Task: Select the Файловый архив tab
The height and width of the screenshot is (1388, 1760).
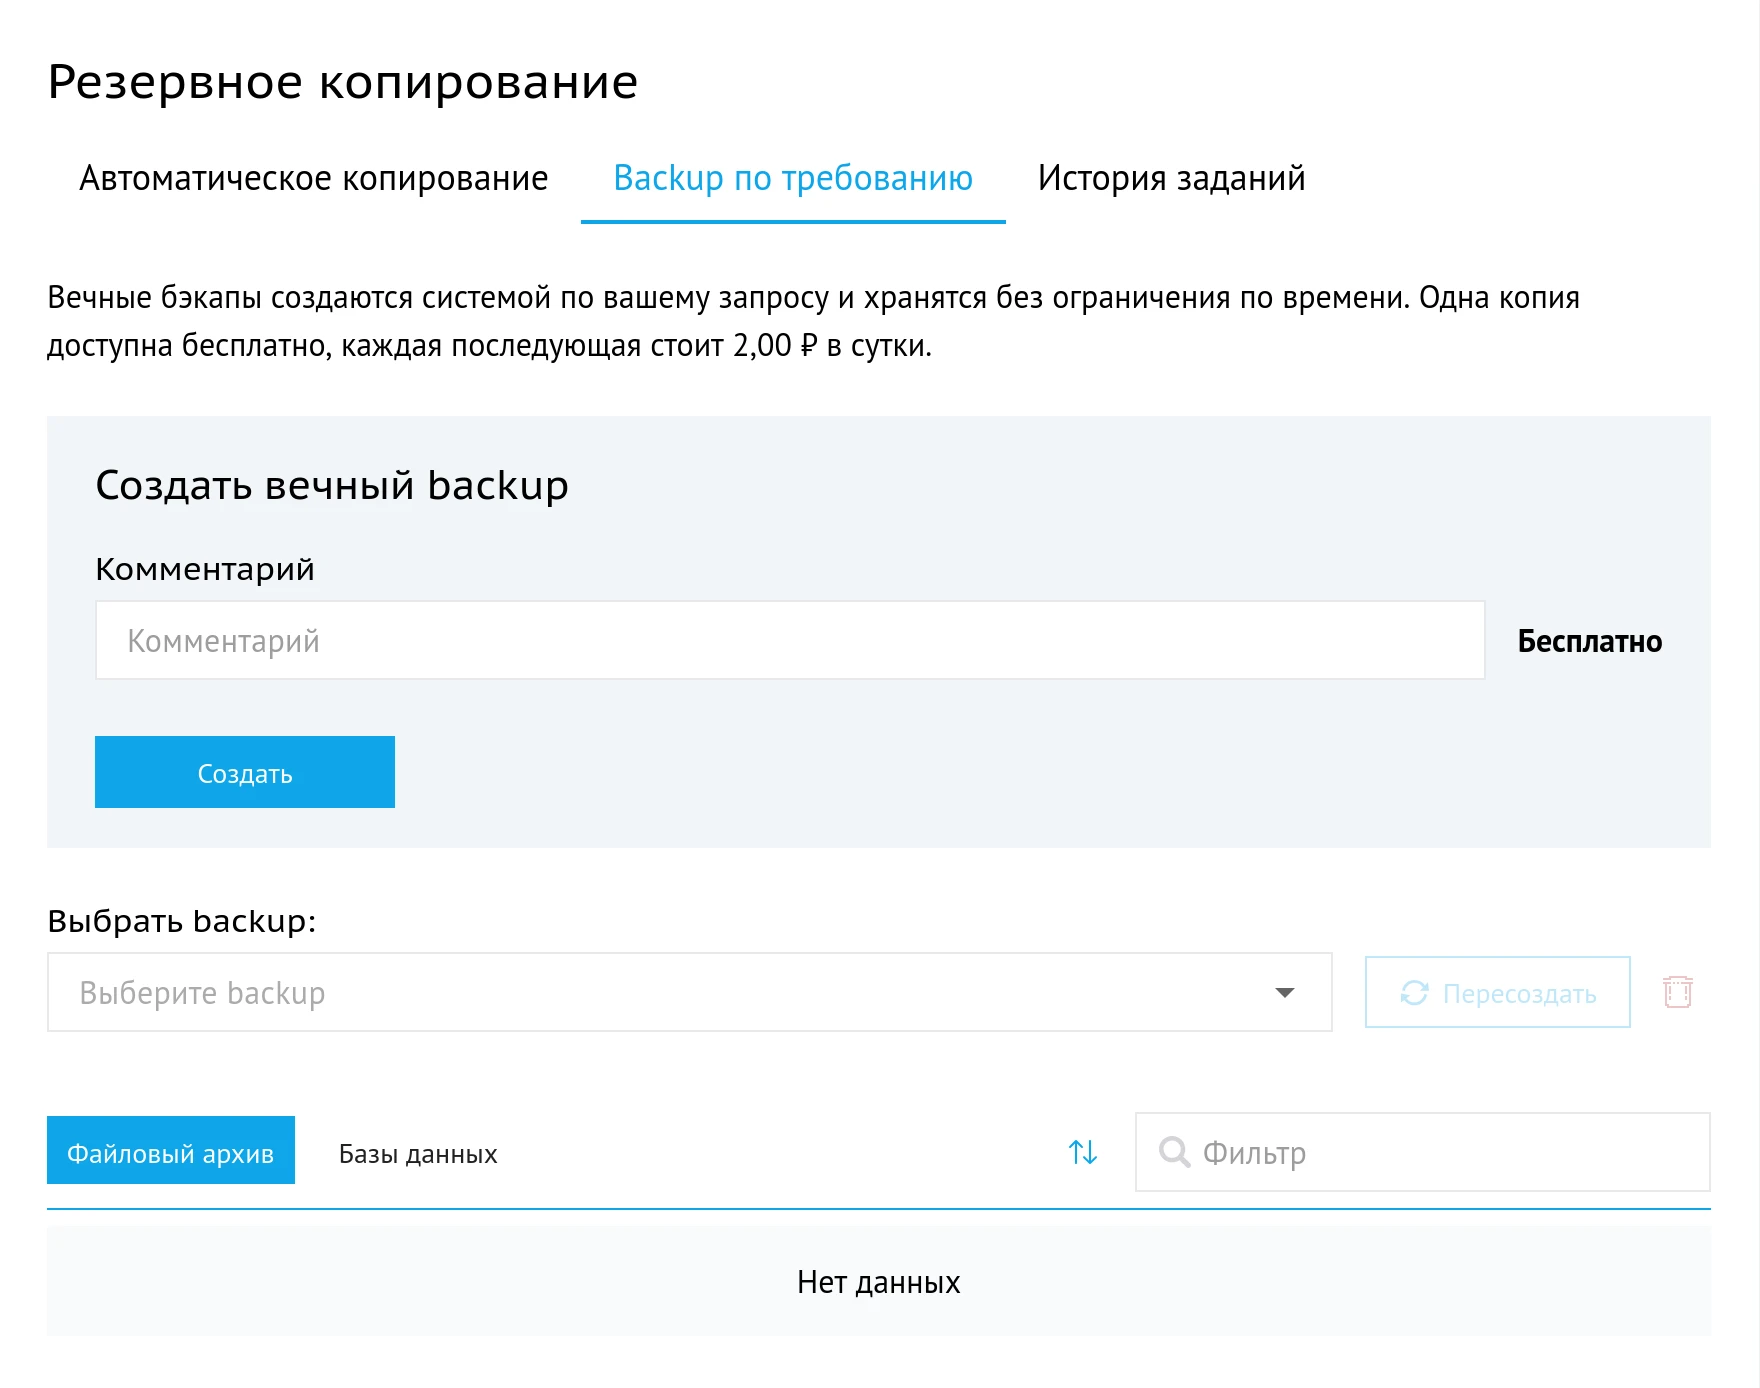Action: (x=170, y=1152)
